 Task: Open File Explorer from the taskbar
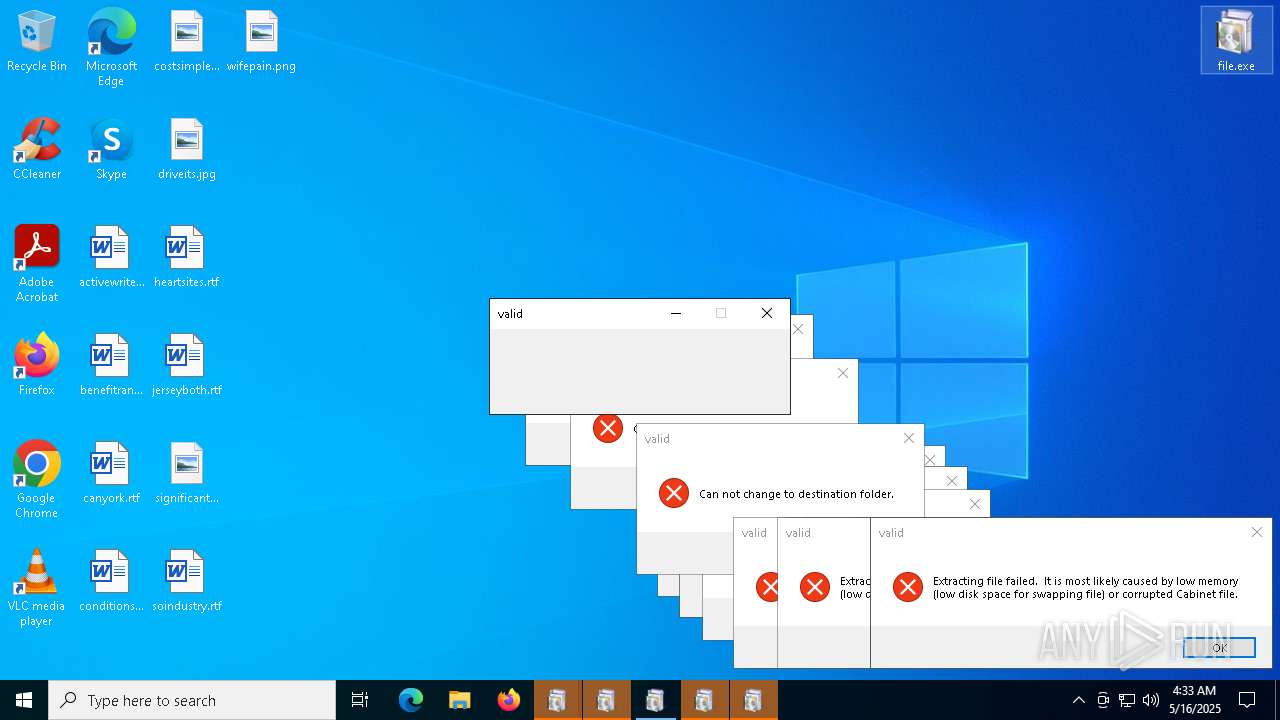(459, 700)
